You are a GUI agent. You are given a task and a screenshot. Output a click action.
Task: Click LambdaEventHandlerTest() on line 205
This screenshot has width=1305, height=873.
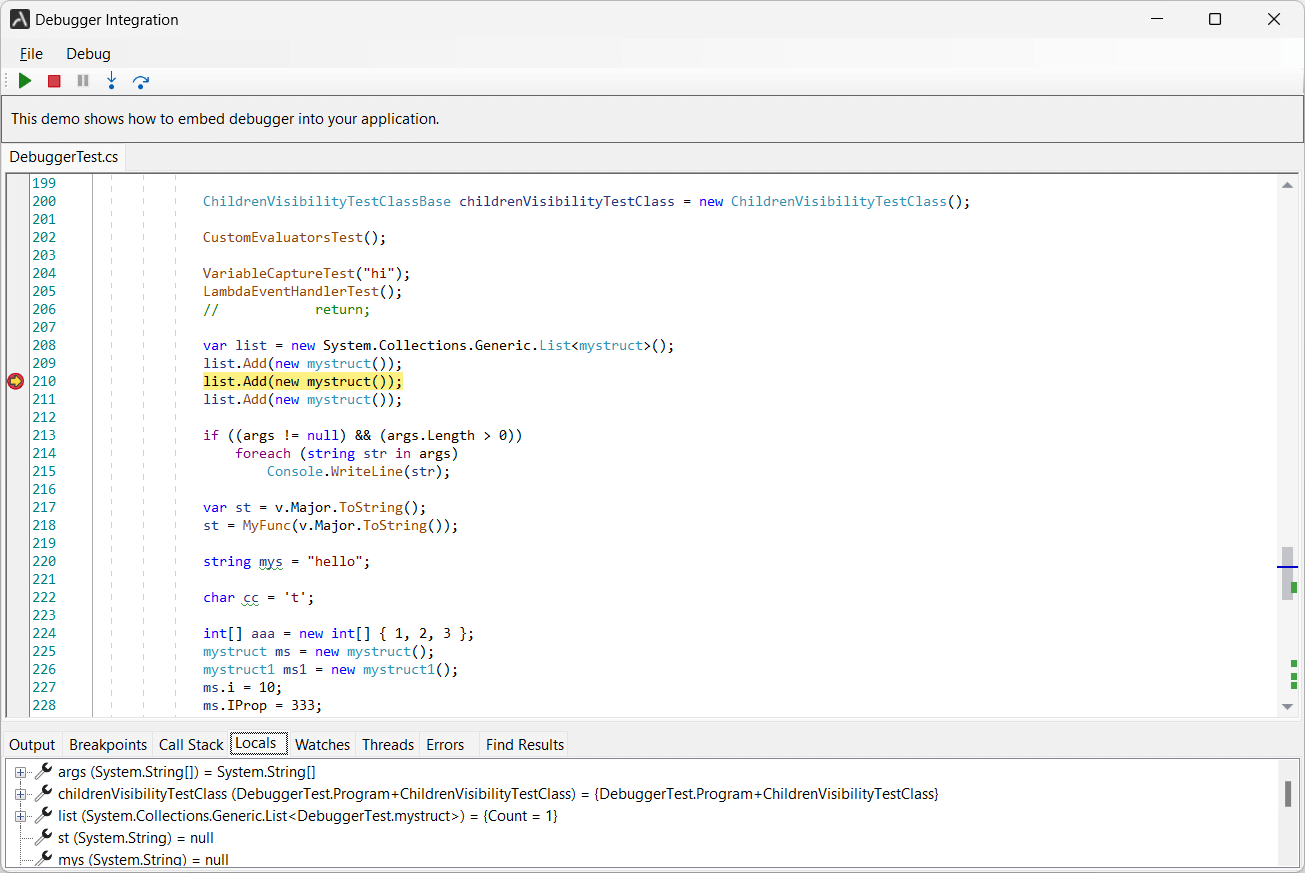pyautogui.click(x=302, y=291)
